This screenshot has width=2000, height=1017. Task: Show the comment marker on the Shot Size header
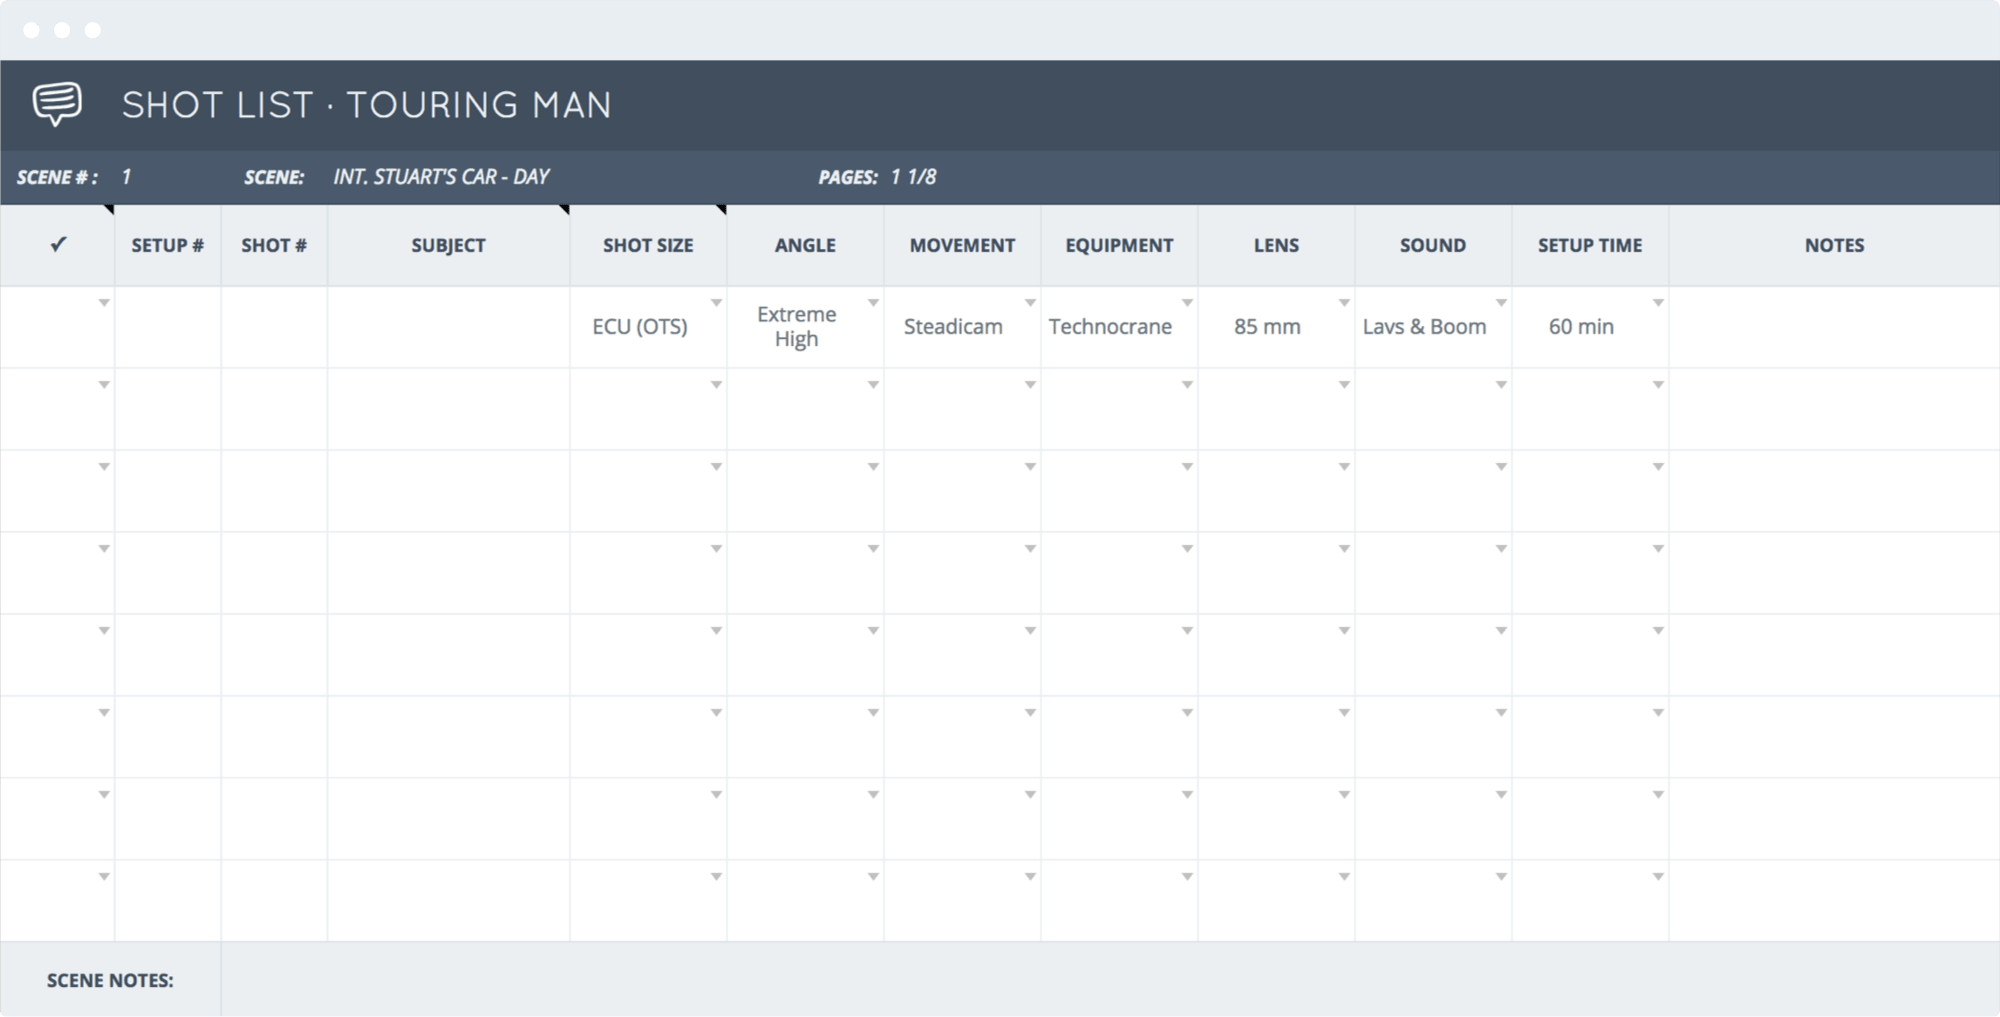721,210
